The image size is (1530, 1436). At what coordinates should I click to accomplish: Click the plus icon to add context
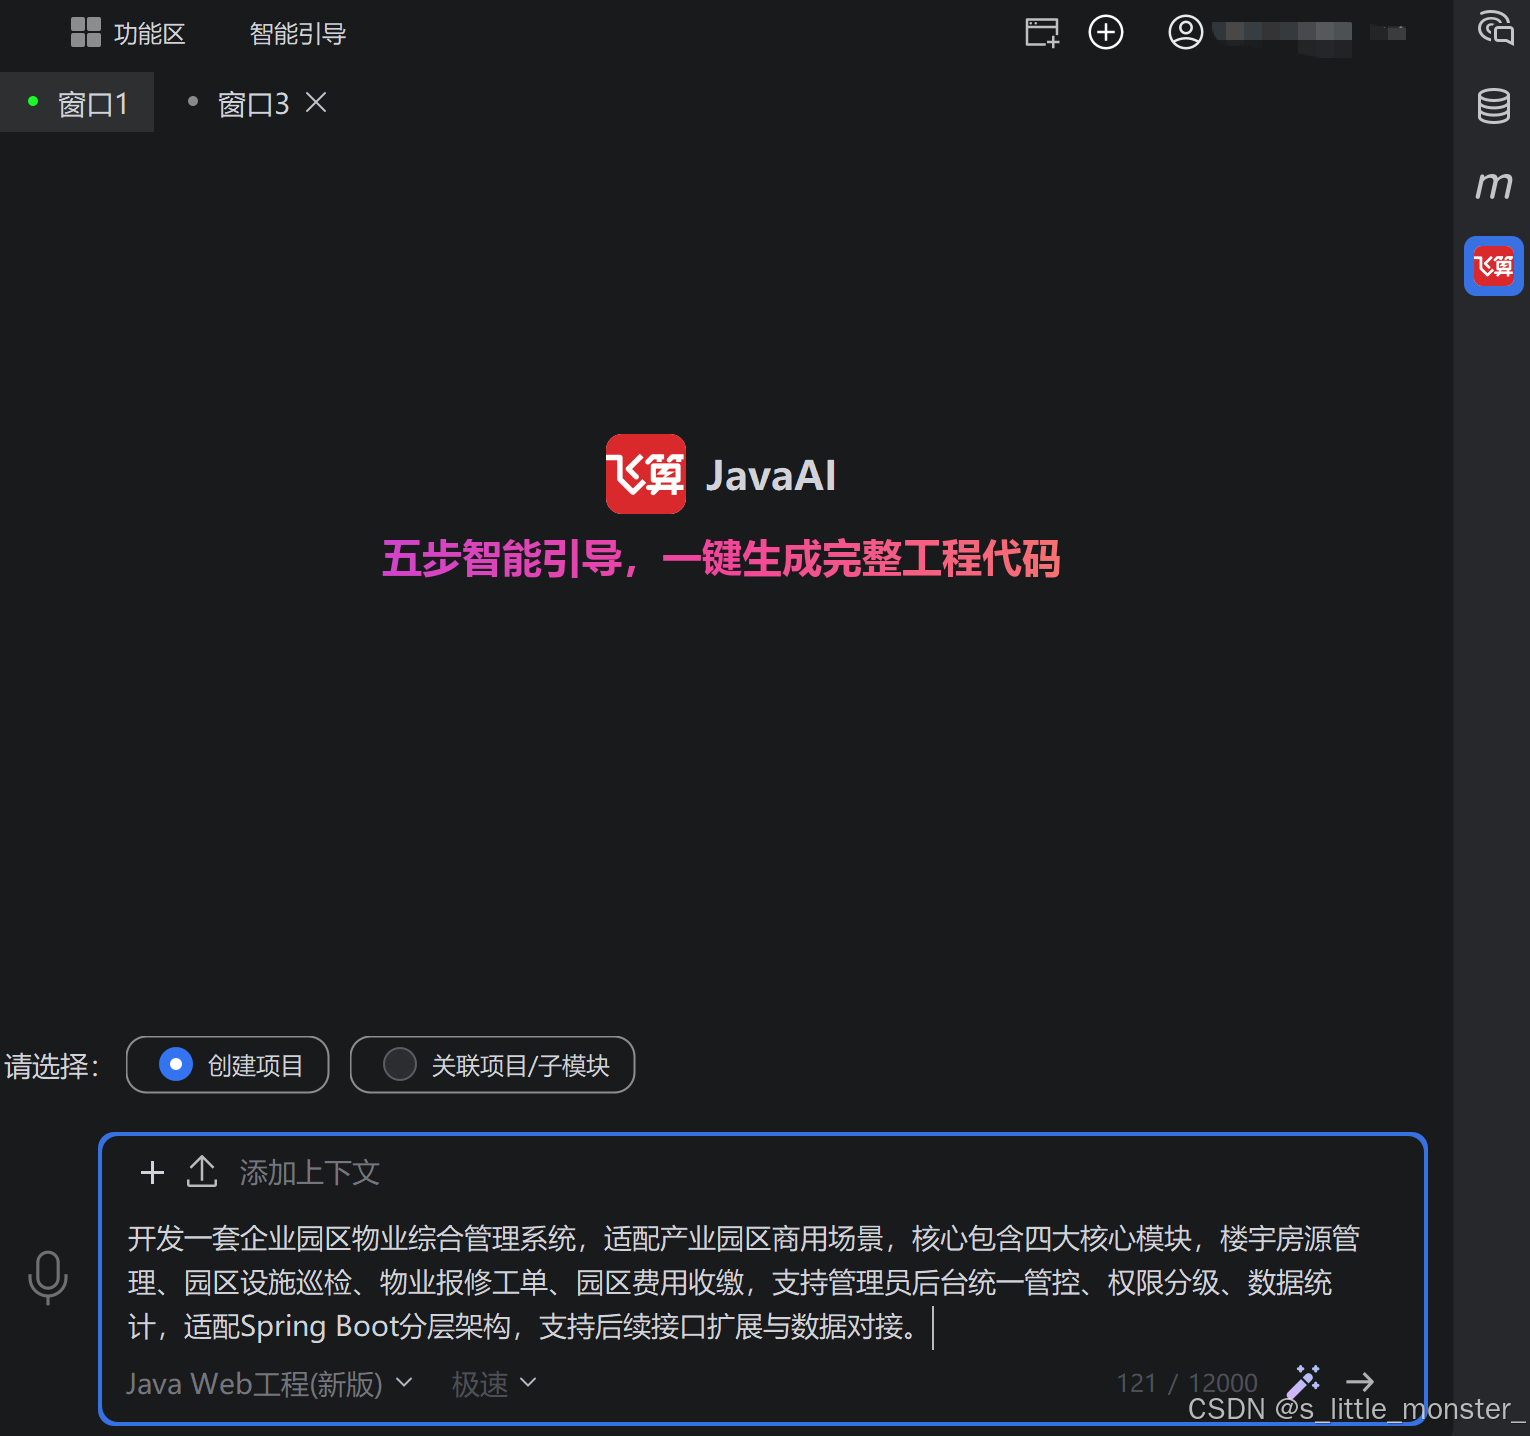coord(152,1172)
